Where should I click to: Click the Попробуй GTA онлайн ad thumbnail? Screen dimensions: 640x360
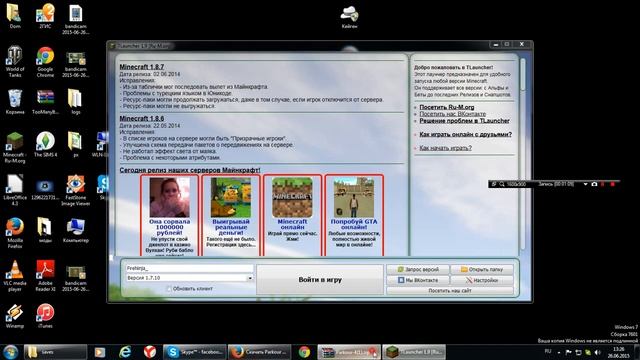pyautogui.click(x=353, y=198)
